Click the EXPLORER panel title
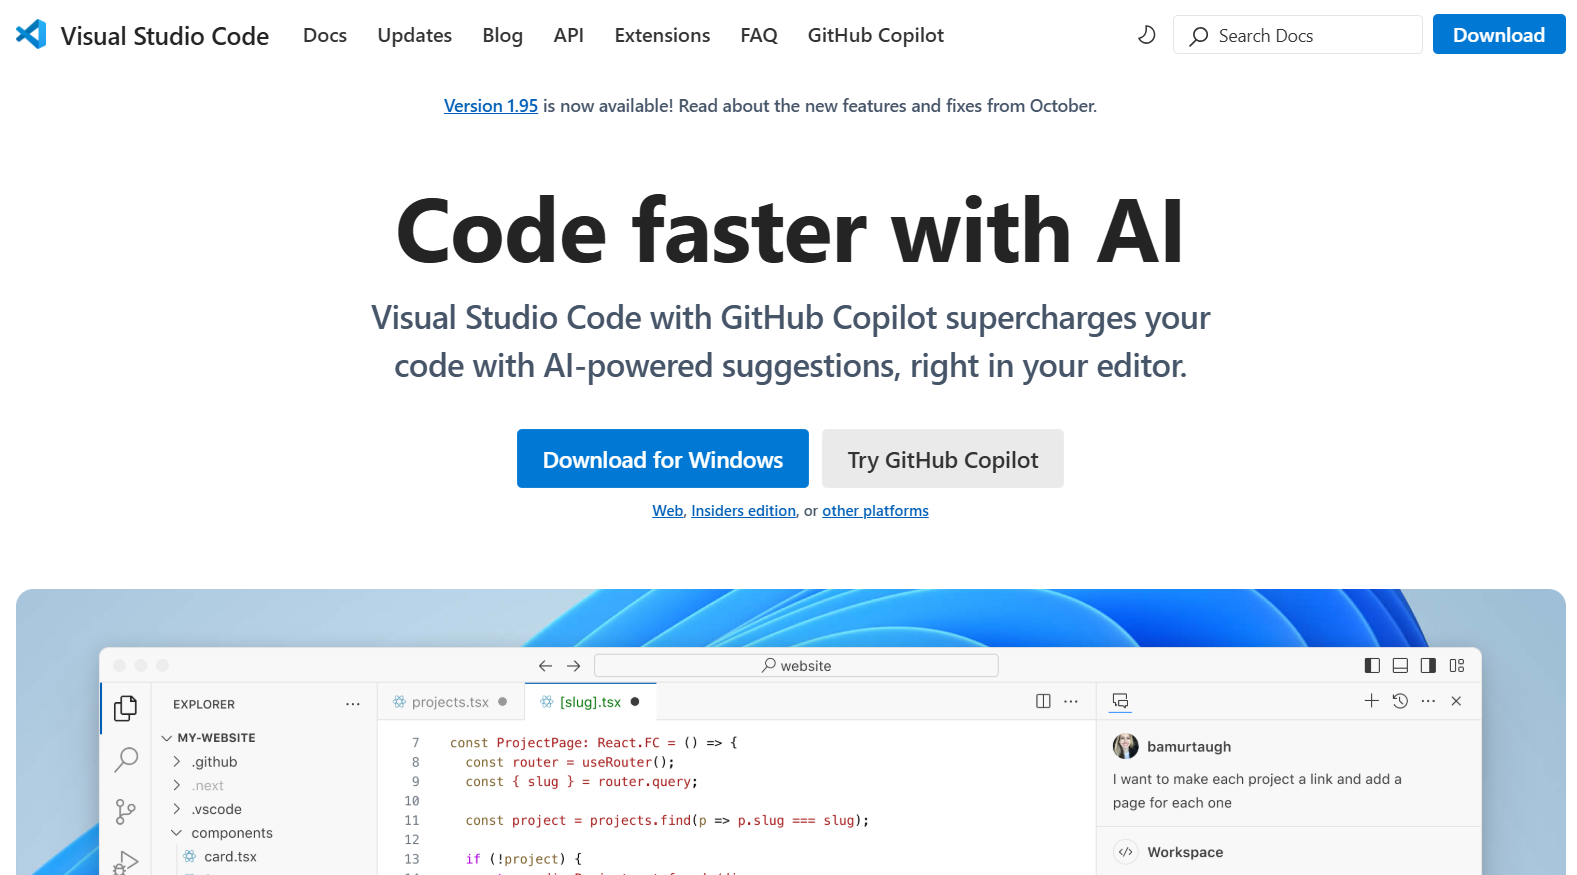Screen dimensions: 1577x875 pyautogui.click(x=204, y=705)
